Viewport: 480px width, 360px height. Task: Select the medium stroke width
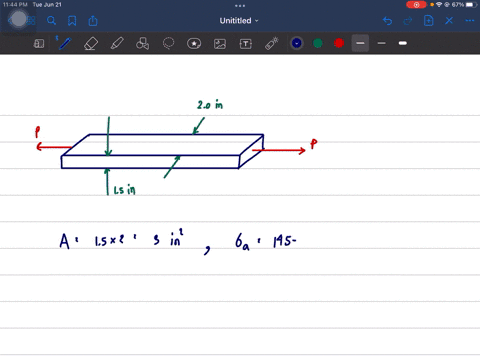point(382,43)
